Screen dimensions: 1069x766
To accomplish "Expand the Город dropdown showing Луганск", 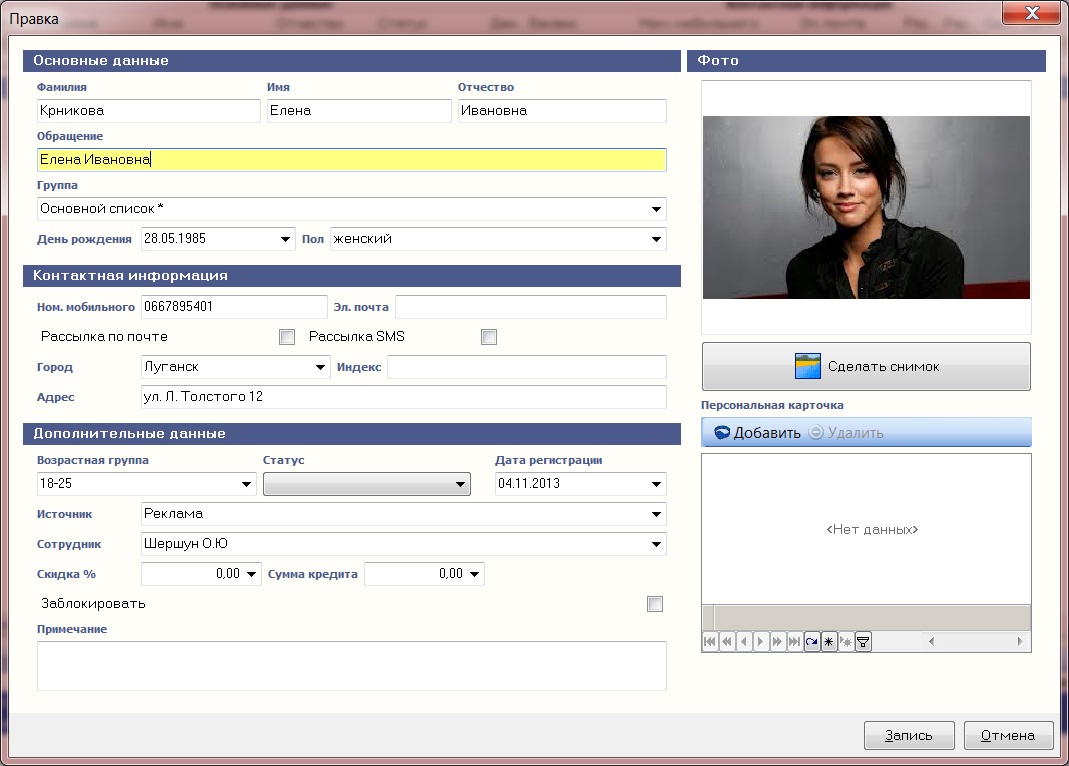I will [x=320, y=368].
